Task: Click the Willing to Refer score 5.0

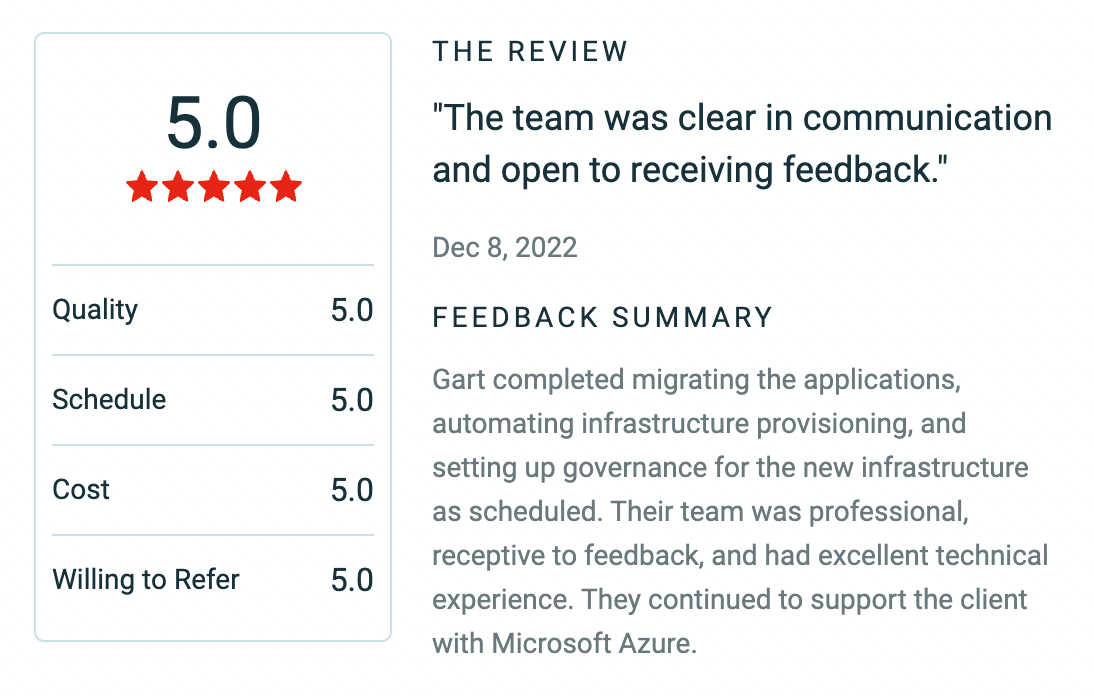Action: point(352,580)
